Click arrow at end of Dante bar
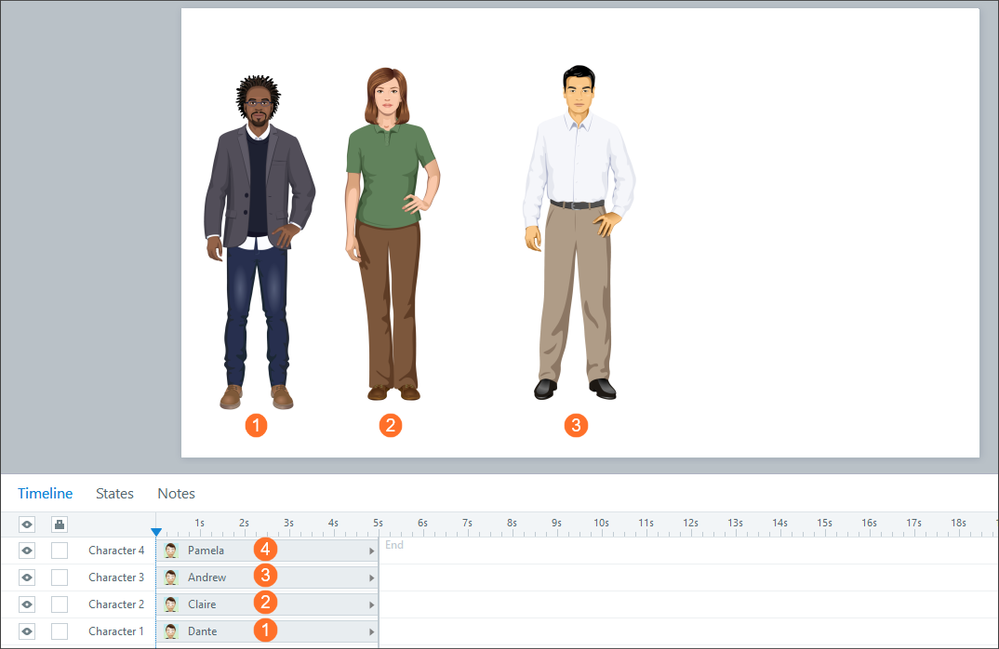 pos(372,631)
